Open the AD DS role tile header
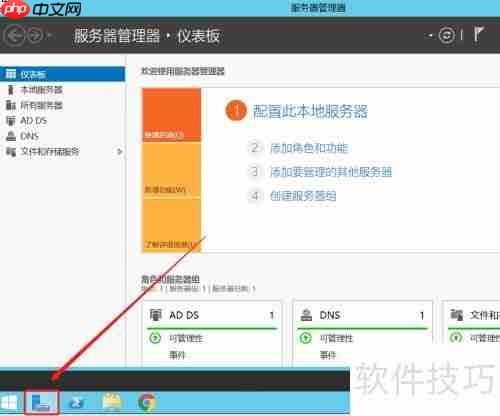This screenshot has width=500, height=416. tap(212, 315)
